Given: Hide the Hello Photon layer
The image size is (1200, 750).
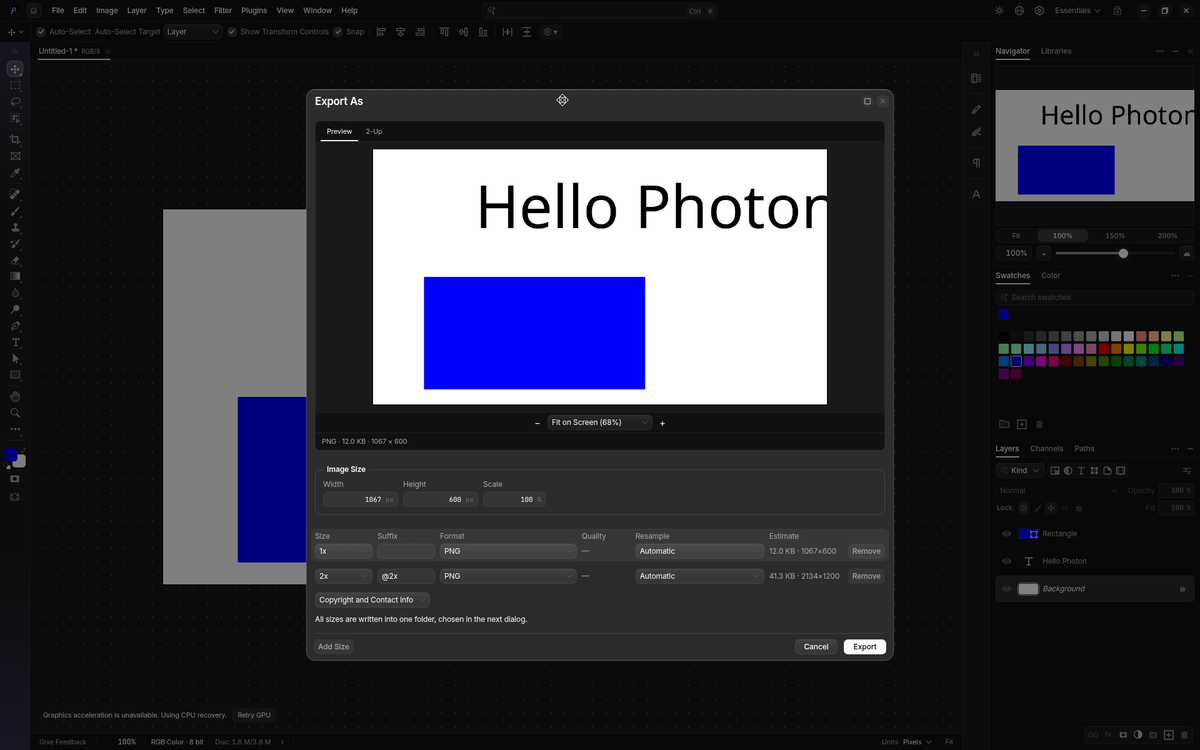Looking at the screenshot, I should coord(1007,561).
